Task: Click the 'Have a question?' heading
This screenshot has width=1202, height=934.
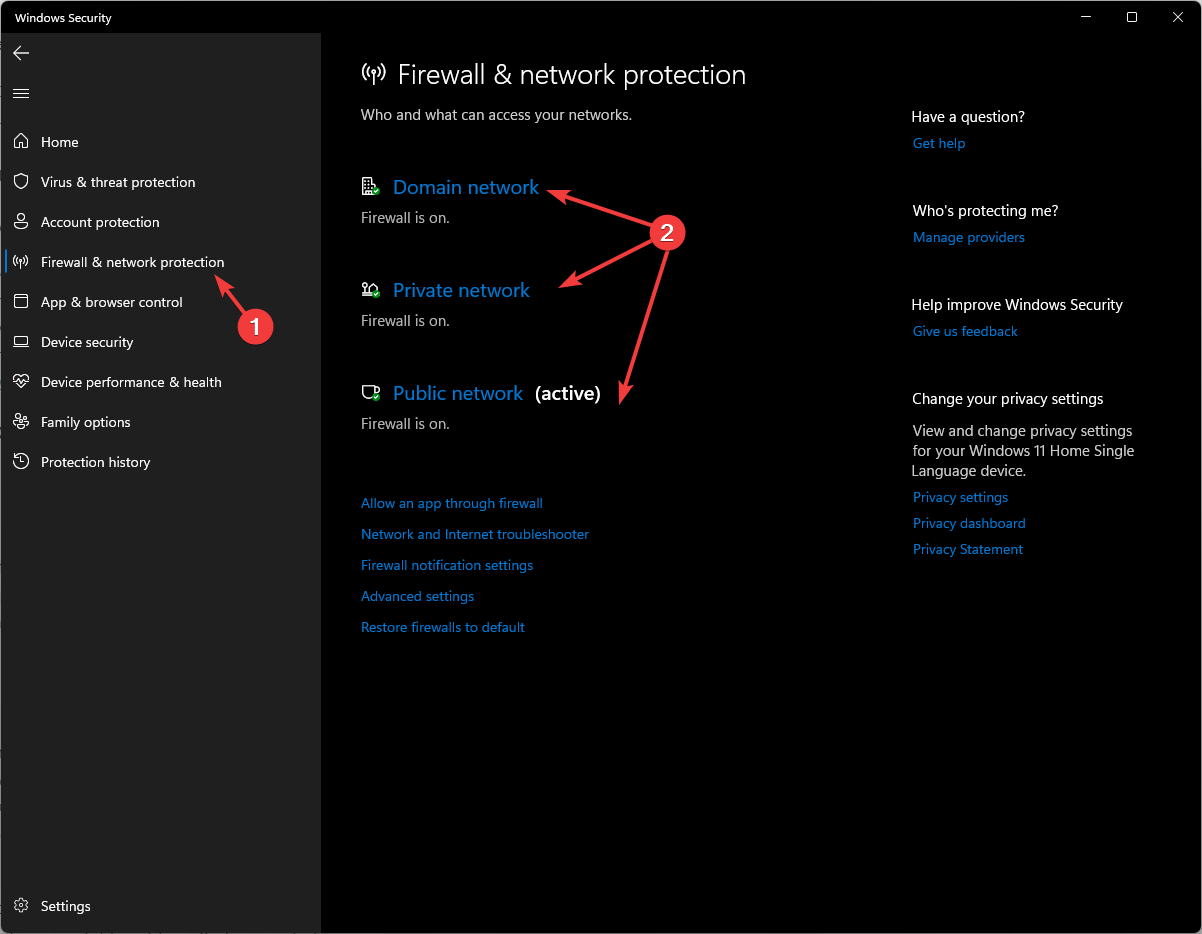Action: click(968, 117)
